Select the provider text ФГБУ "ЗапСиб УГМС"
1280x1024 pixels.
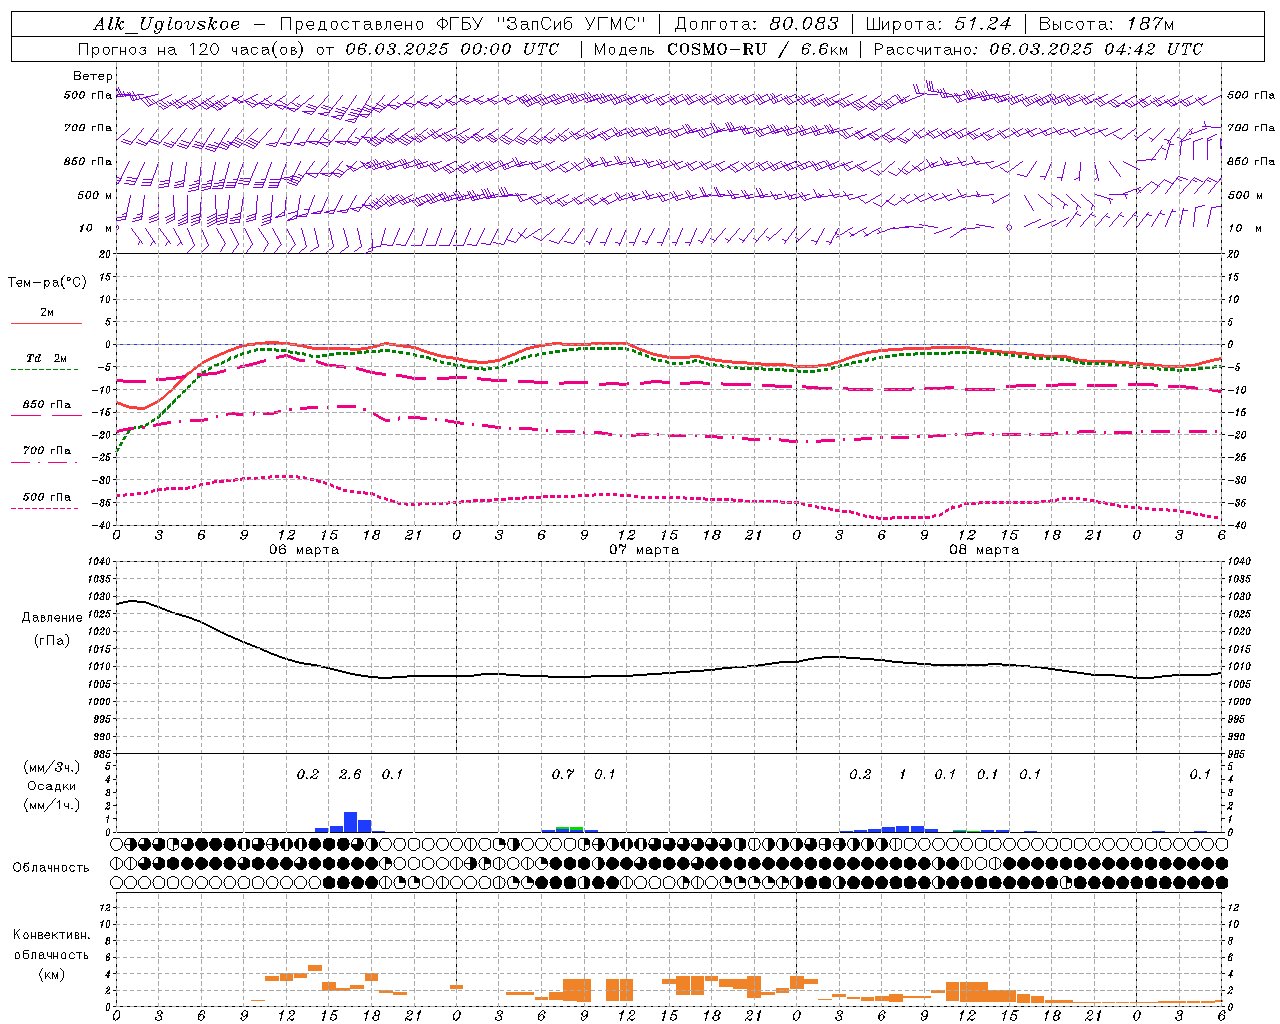pyautogui.click(x=542, y=24)
